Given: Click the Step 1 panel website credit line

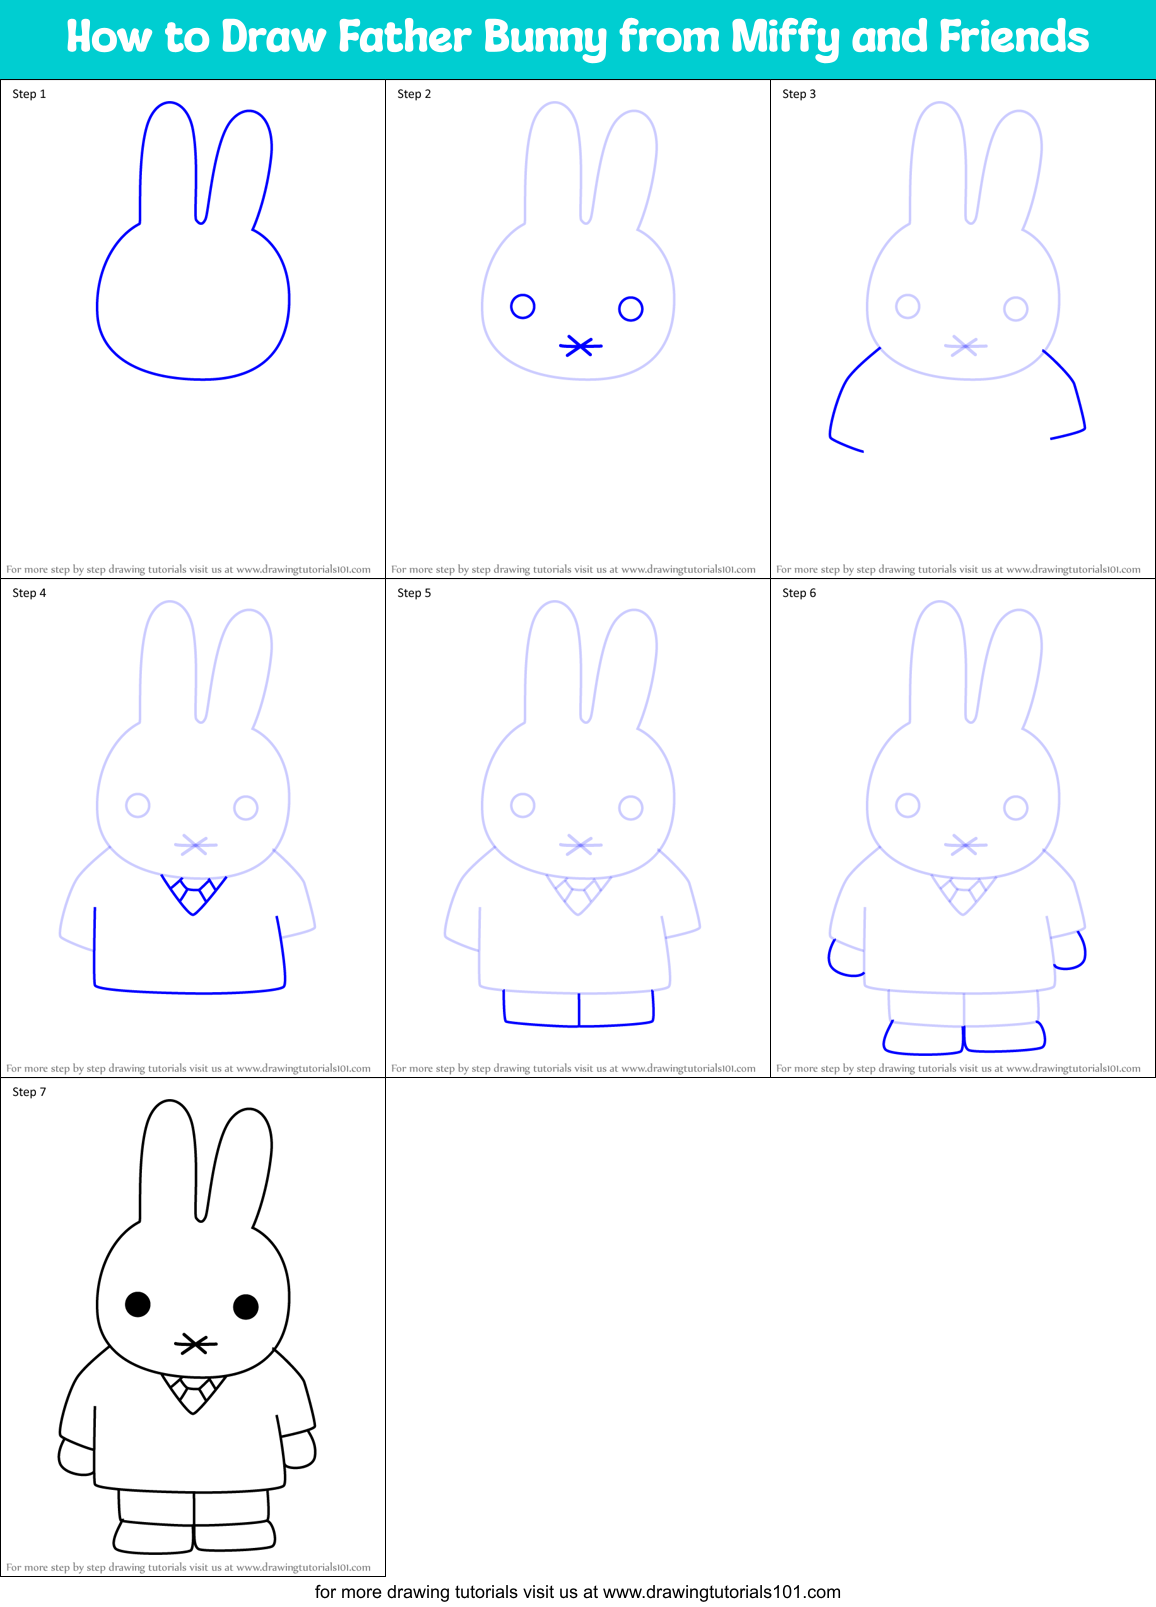Looking at the screenshot, I should [188, 569].
